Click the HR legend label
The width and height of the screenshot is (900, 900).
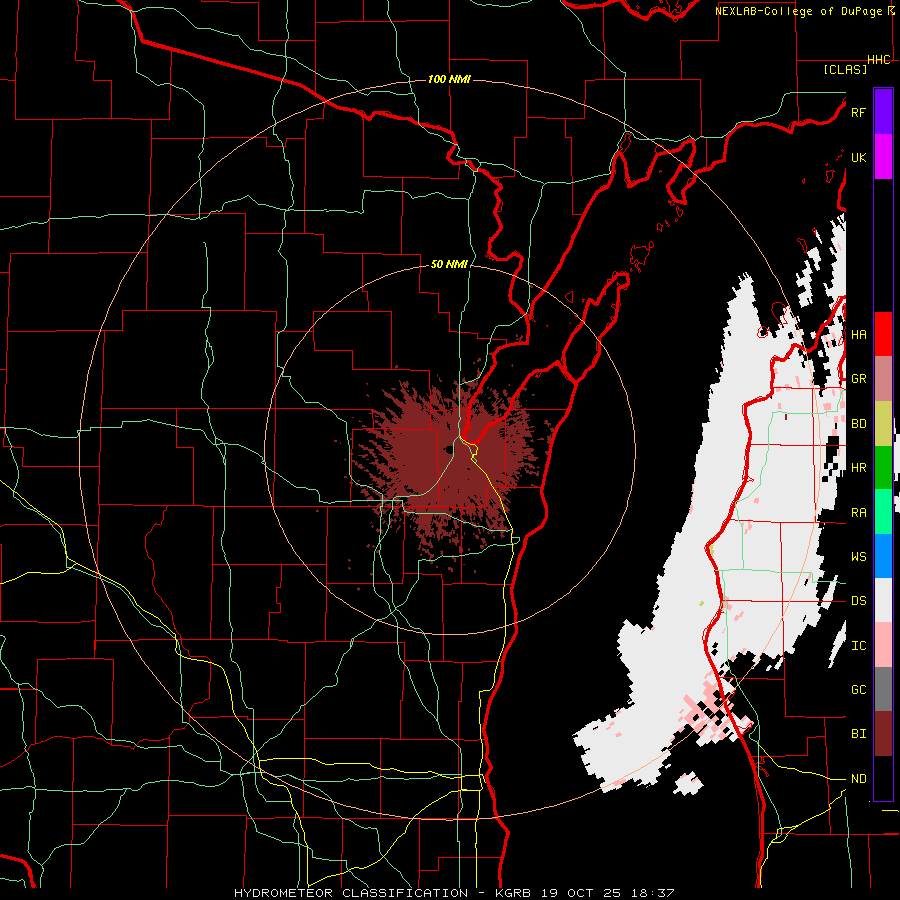click(858, 468)
